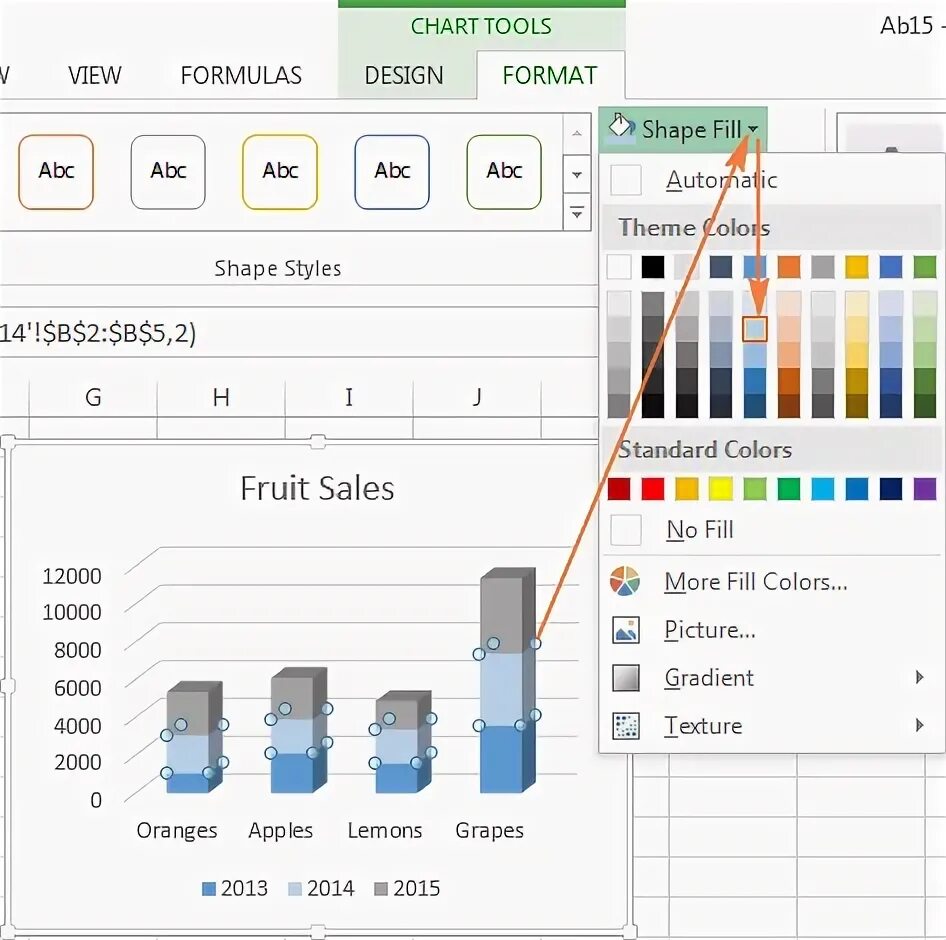Viewport: 946px width, 940px height.
Task: Pick orange theme color in top row
Action: coord(789,267)
